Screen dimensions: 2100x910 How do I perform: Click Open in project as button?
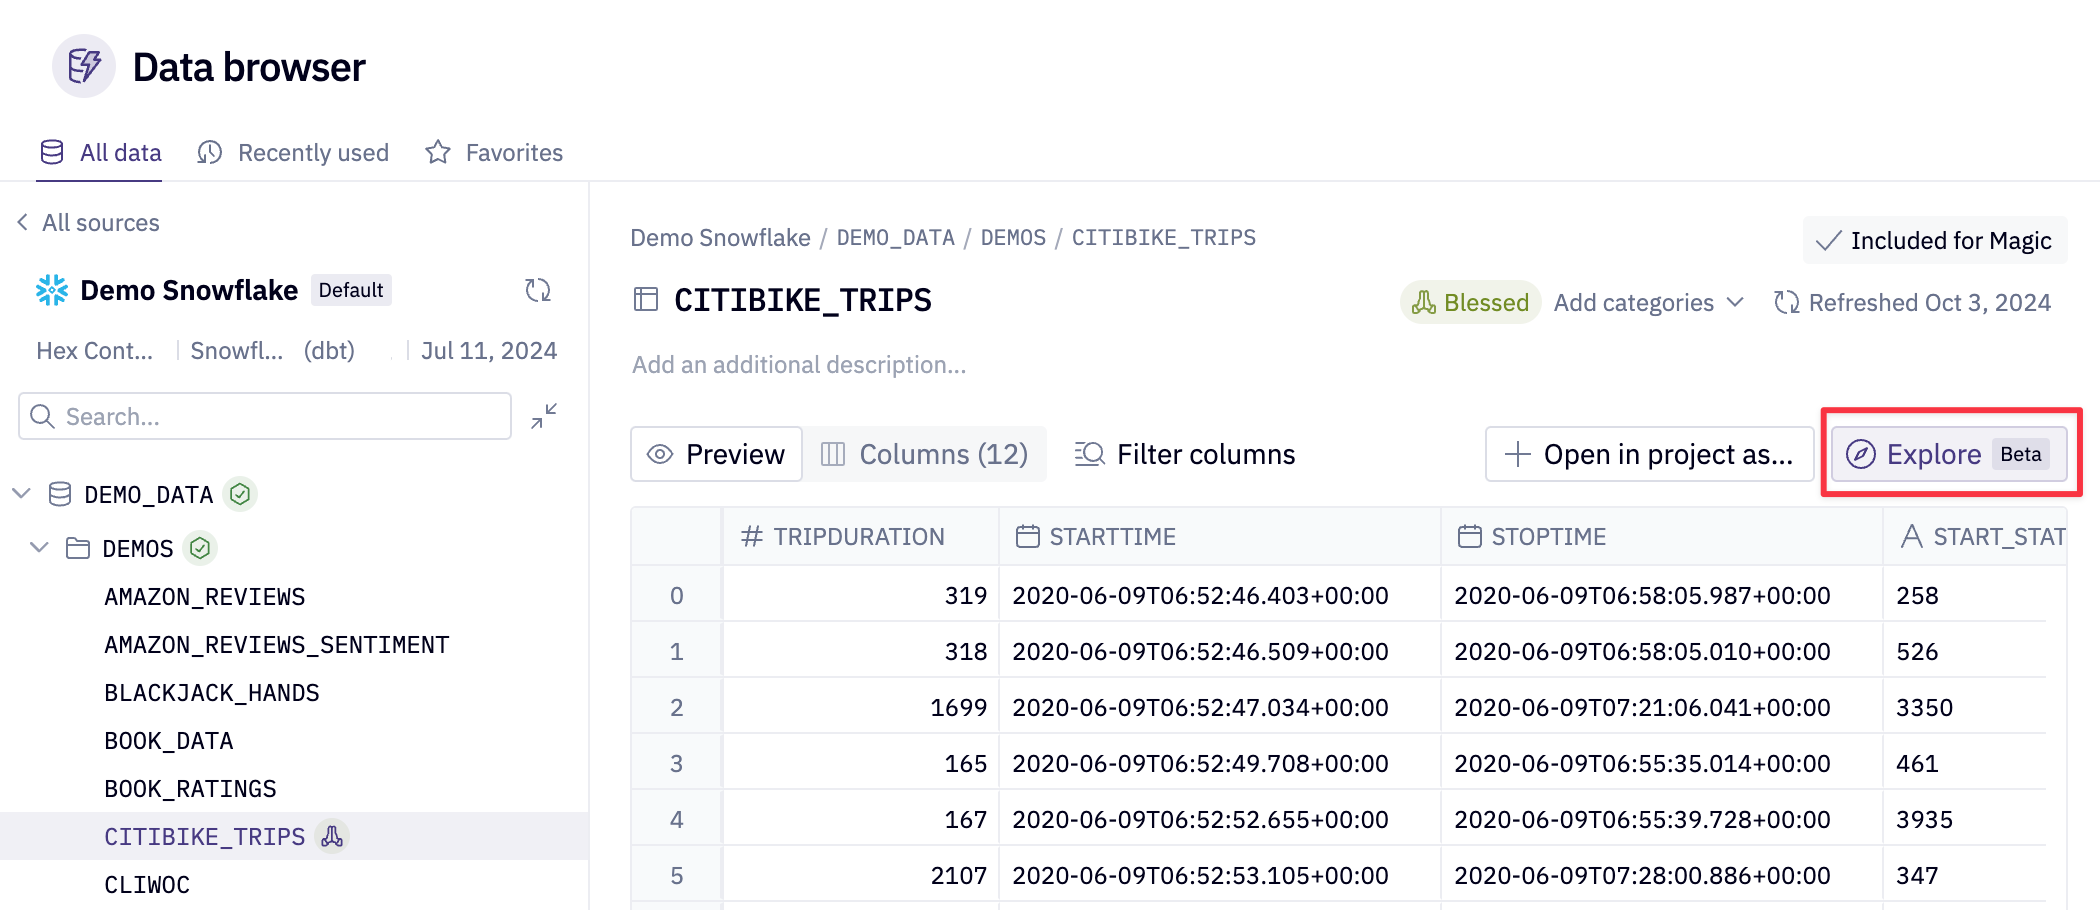coord(1649,454)
